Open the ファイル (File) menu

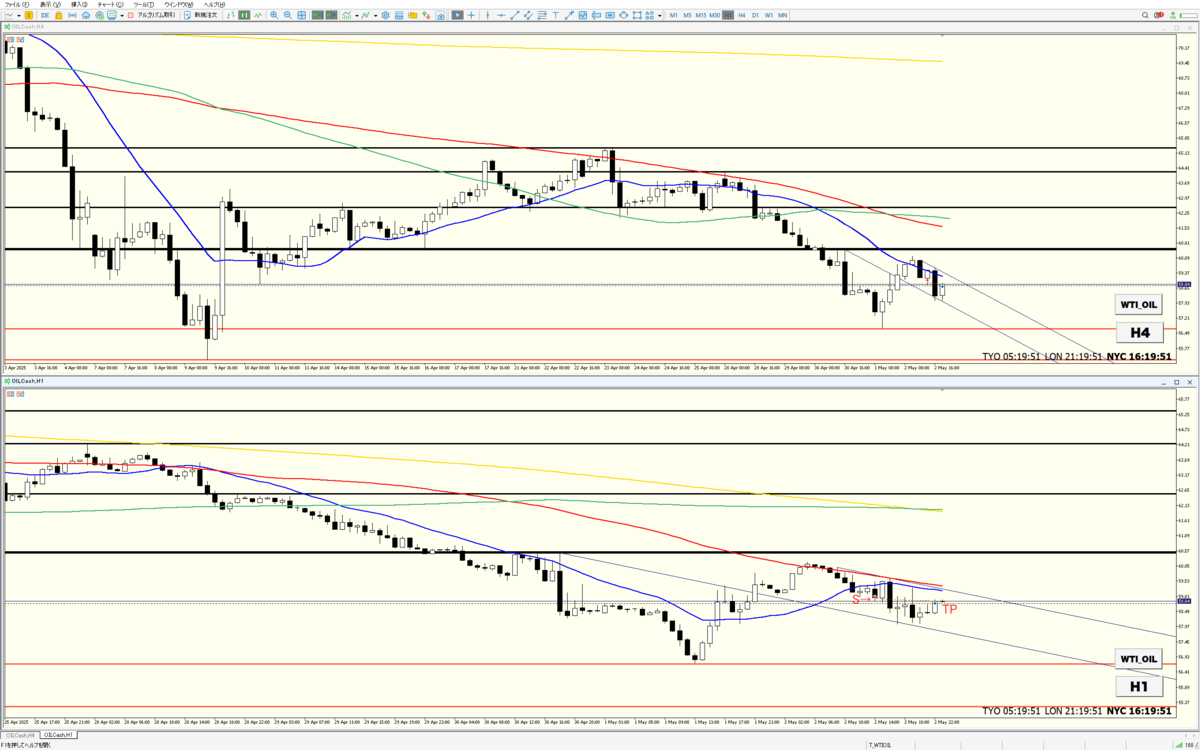tap(17, 5)
